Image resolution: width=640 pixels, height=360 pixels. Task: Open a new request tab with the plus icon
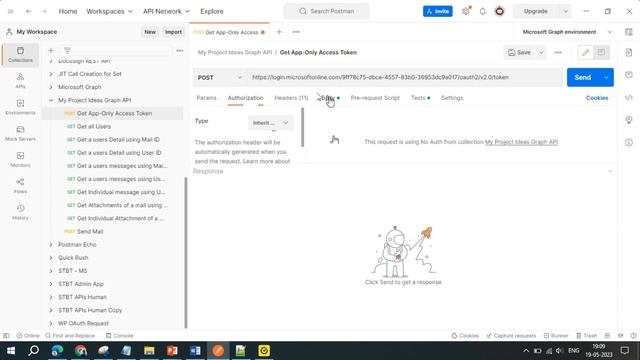tap(279, 32)
